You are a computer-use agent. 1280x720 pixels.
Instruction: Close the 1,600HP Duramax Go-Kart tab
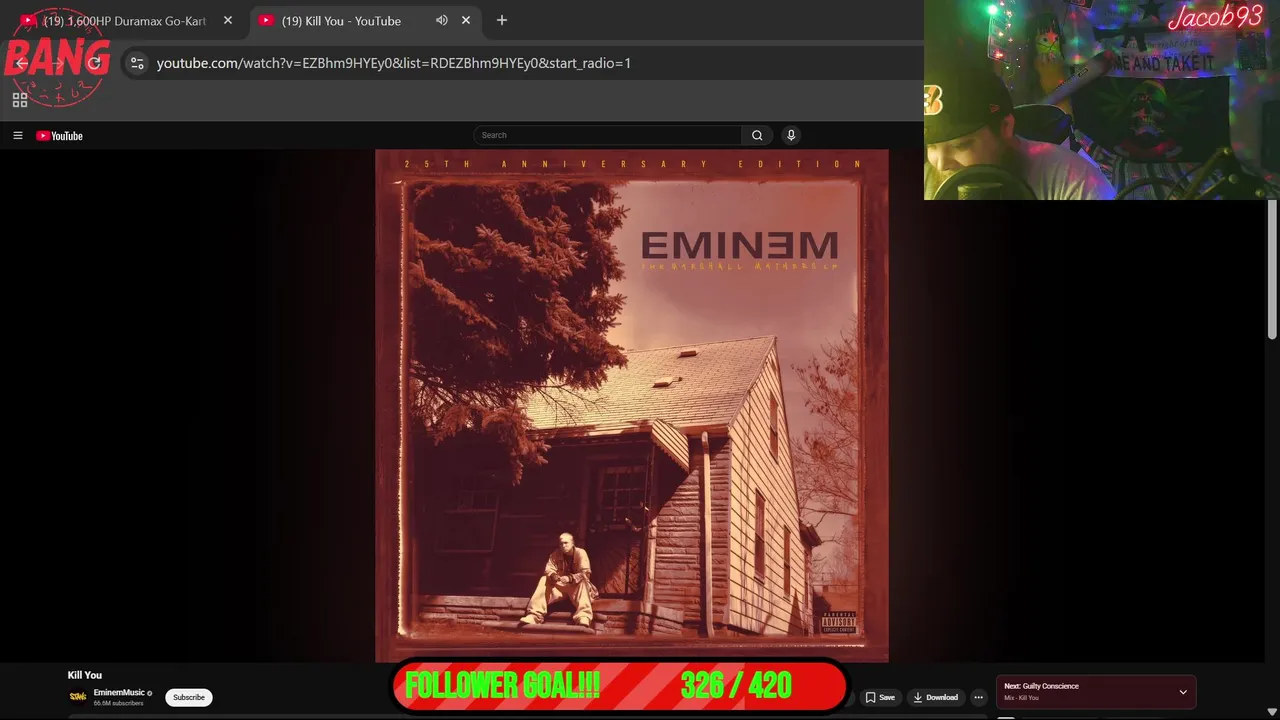pos(228,20)
